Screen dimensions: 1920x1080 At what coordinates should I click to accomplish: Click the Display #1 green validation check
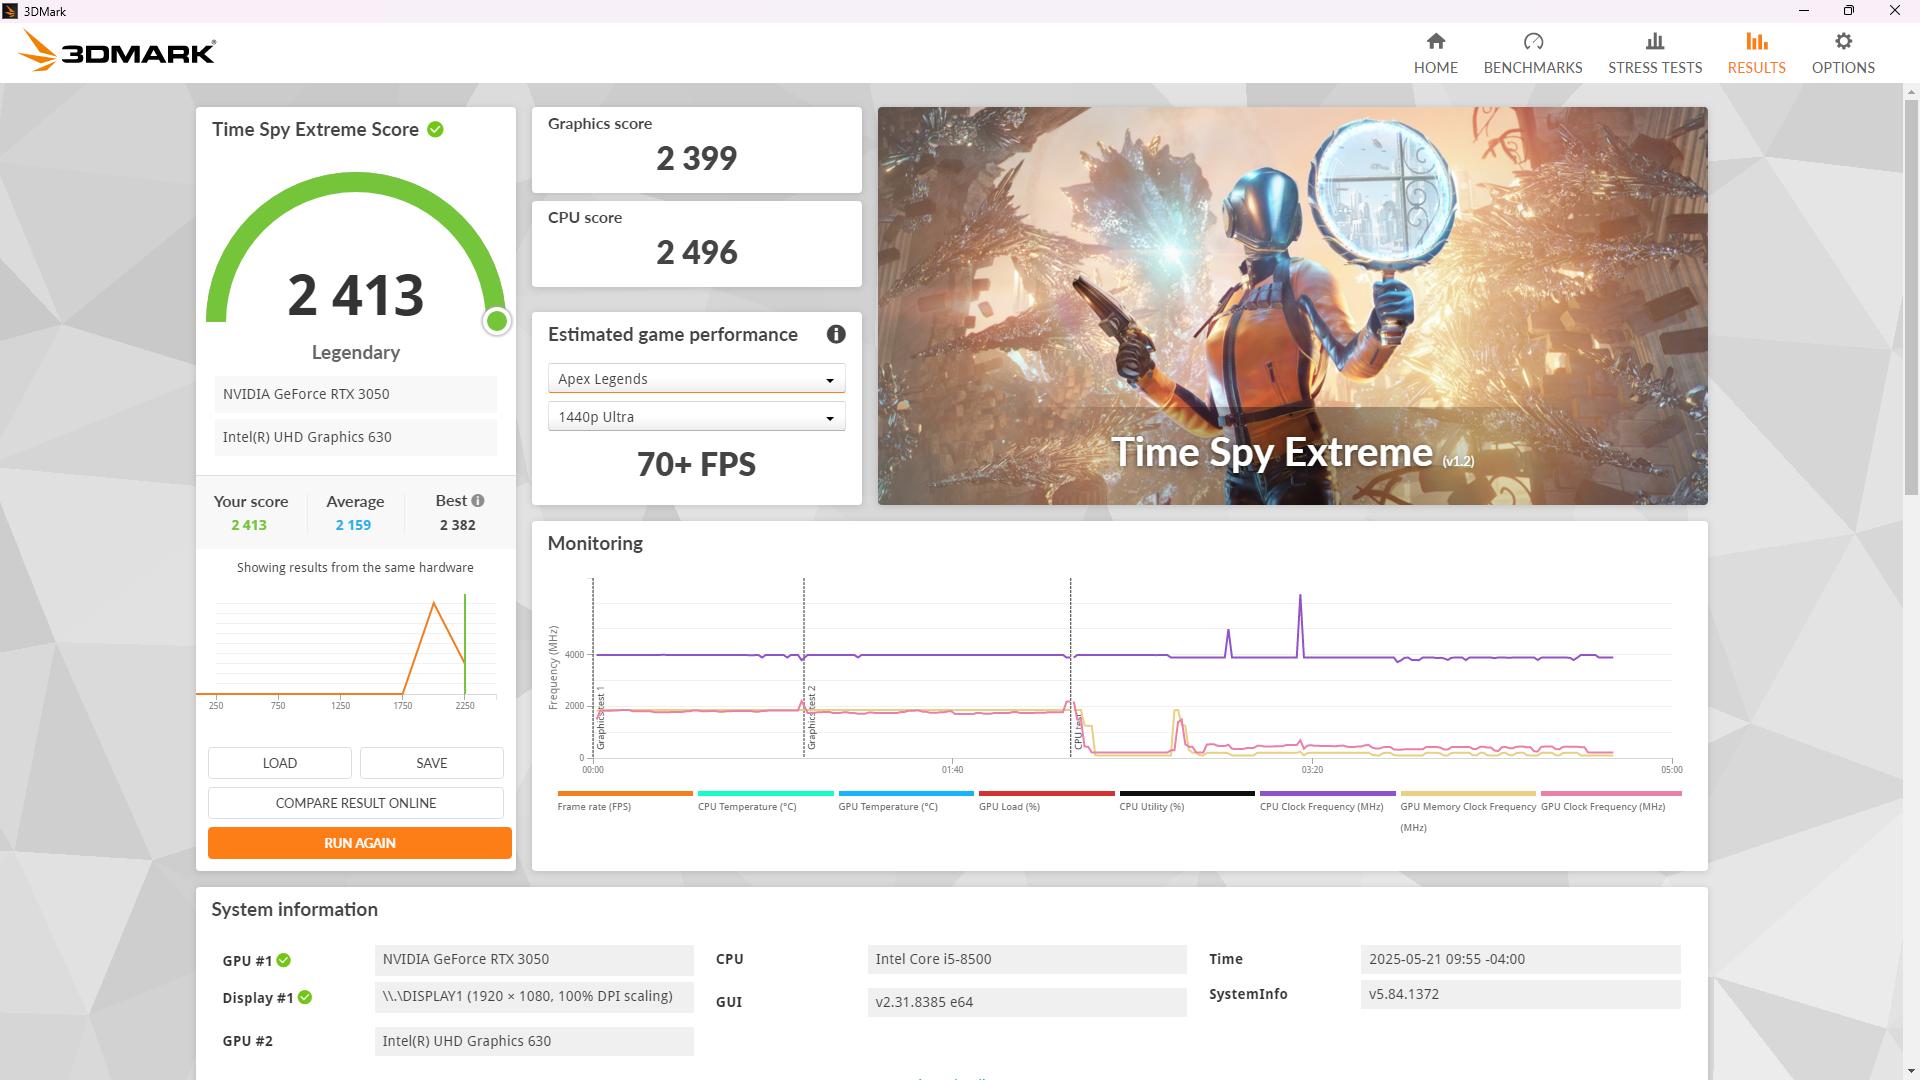pyautogui.click(x=305, y=998)
